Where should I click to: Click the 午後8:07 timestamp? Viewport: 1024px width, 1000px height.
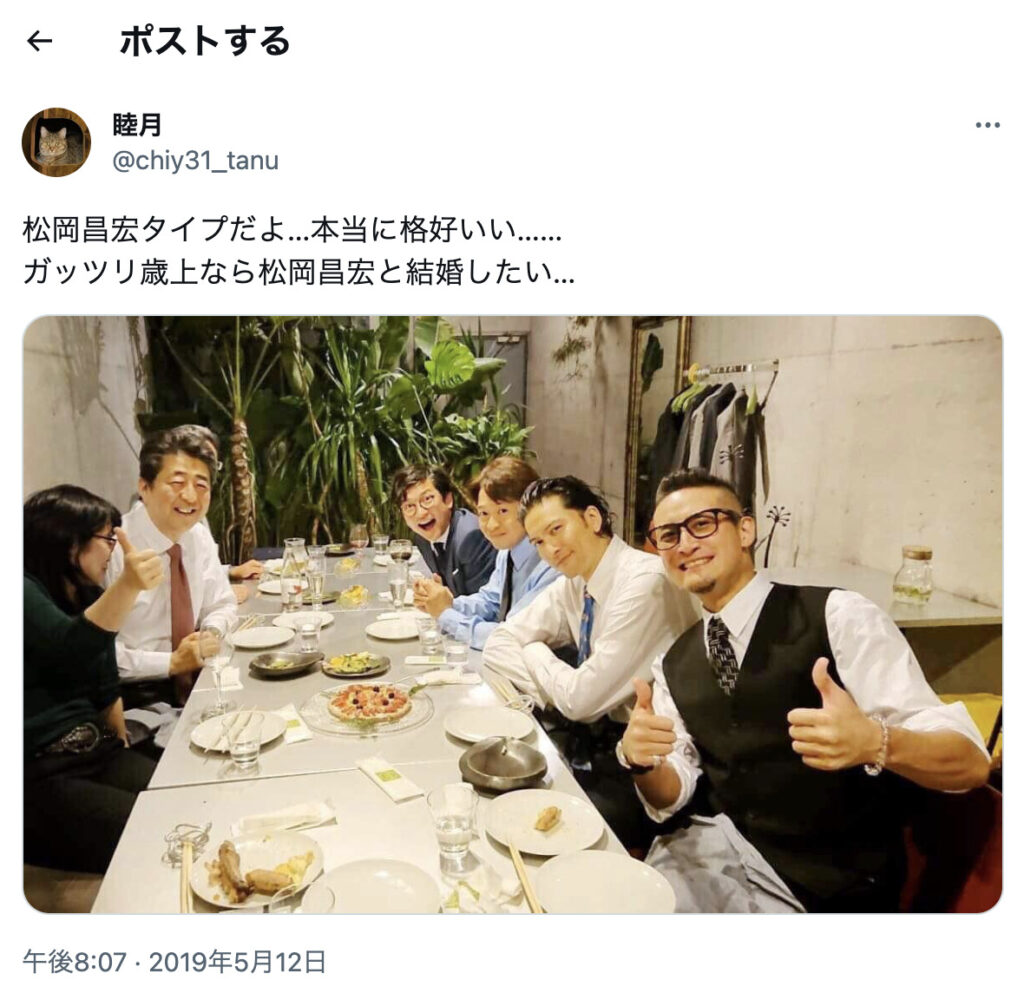[x=74, y=962]
